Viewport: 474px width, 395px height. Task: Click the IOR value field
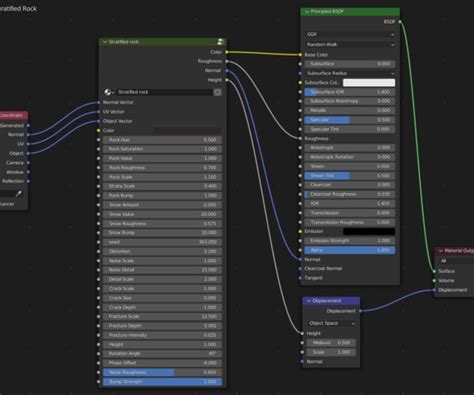pyautogui.click(x=350, y=203)
